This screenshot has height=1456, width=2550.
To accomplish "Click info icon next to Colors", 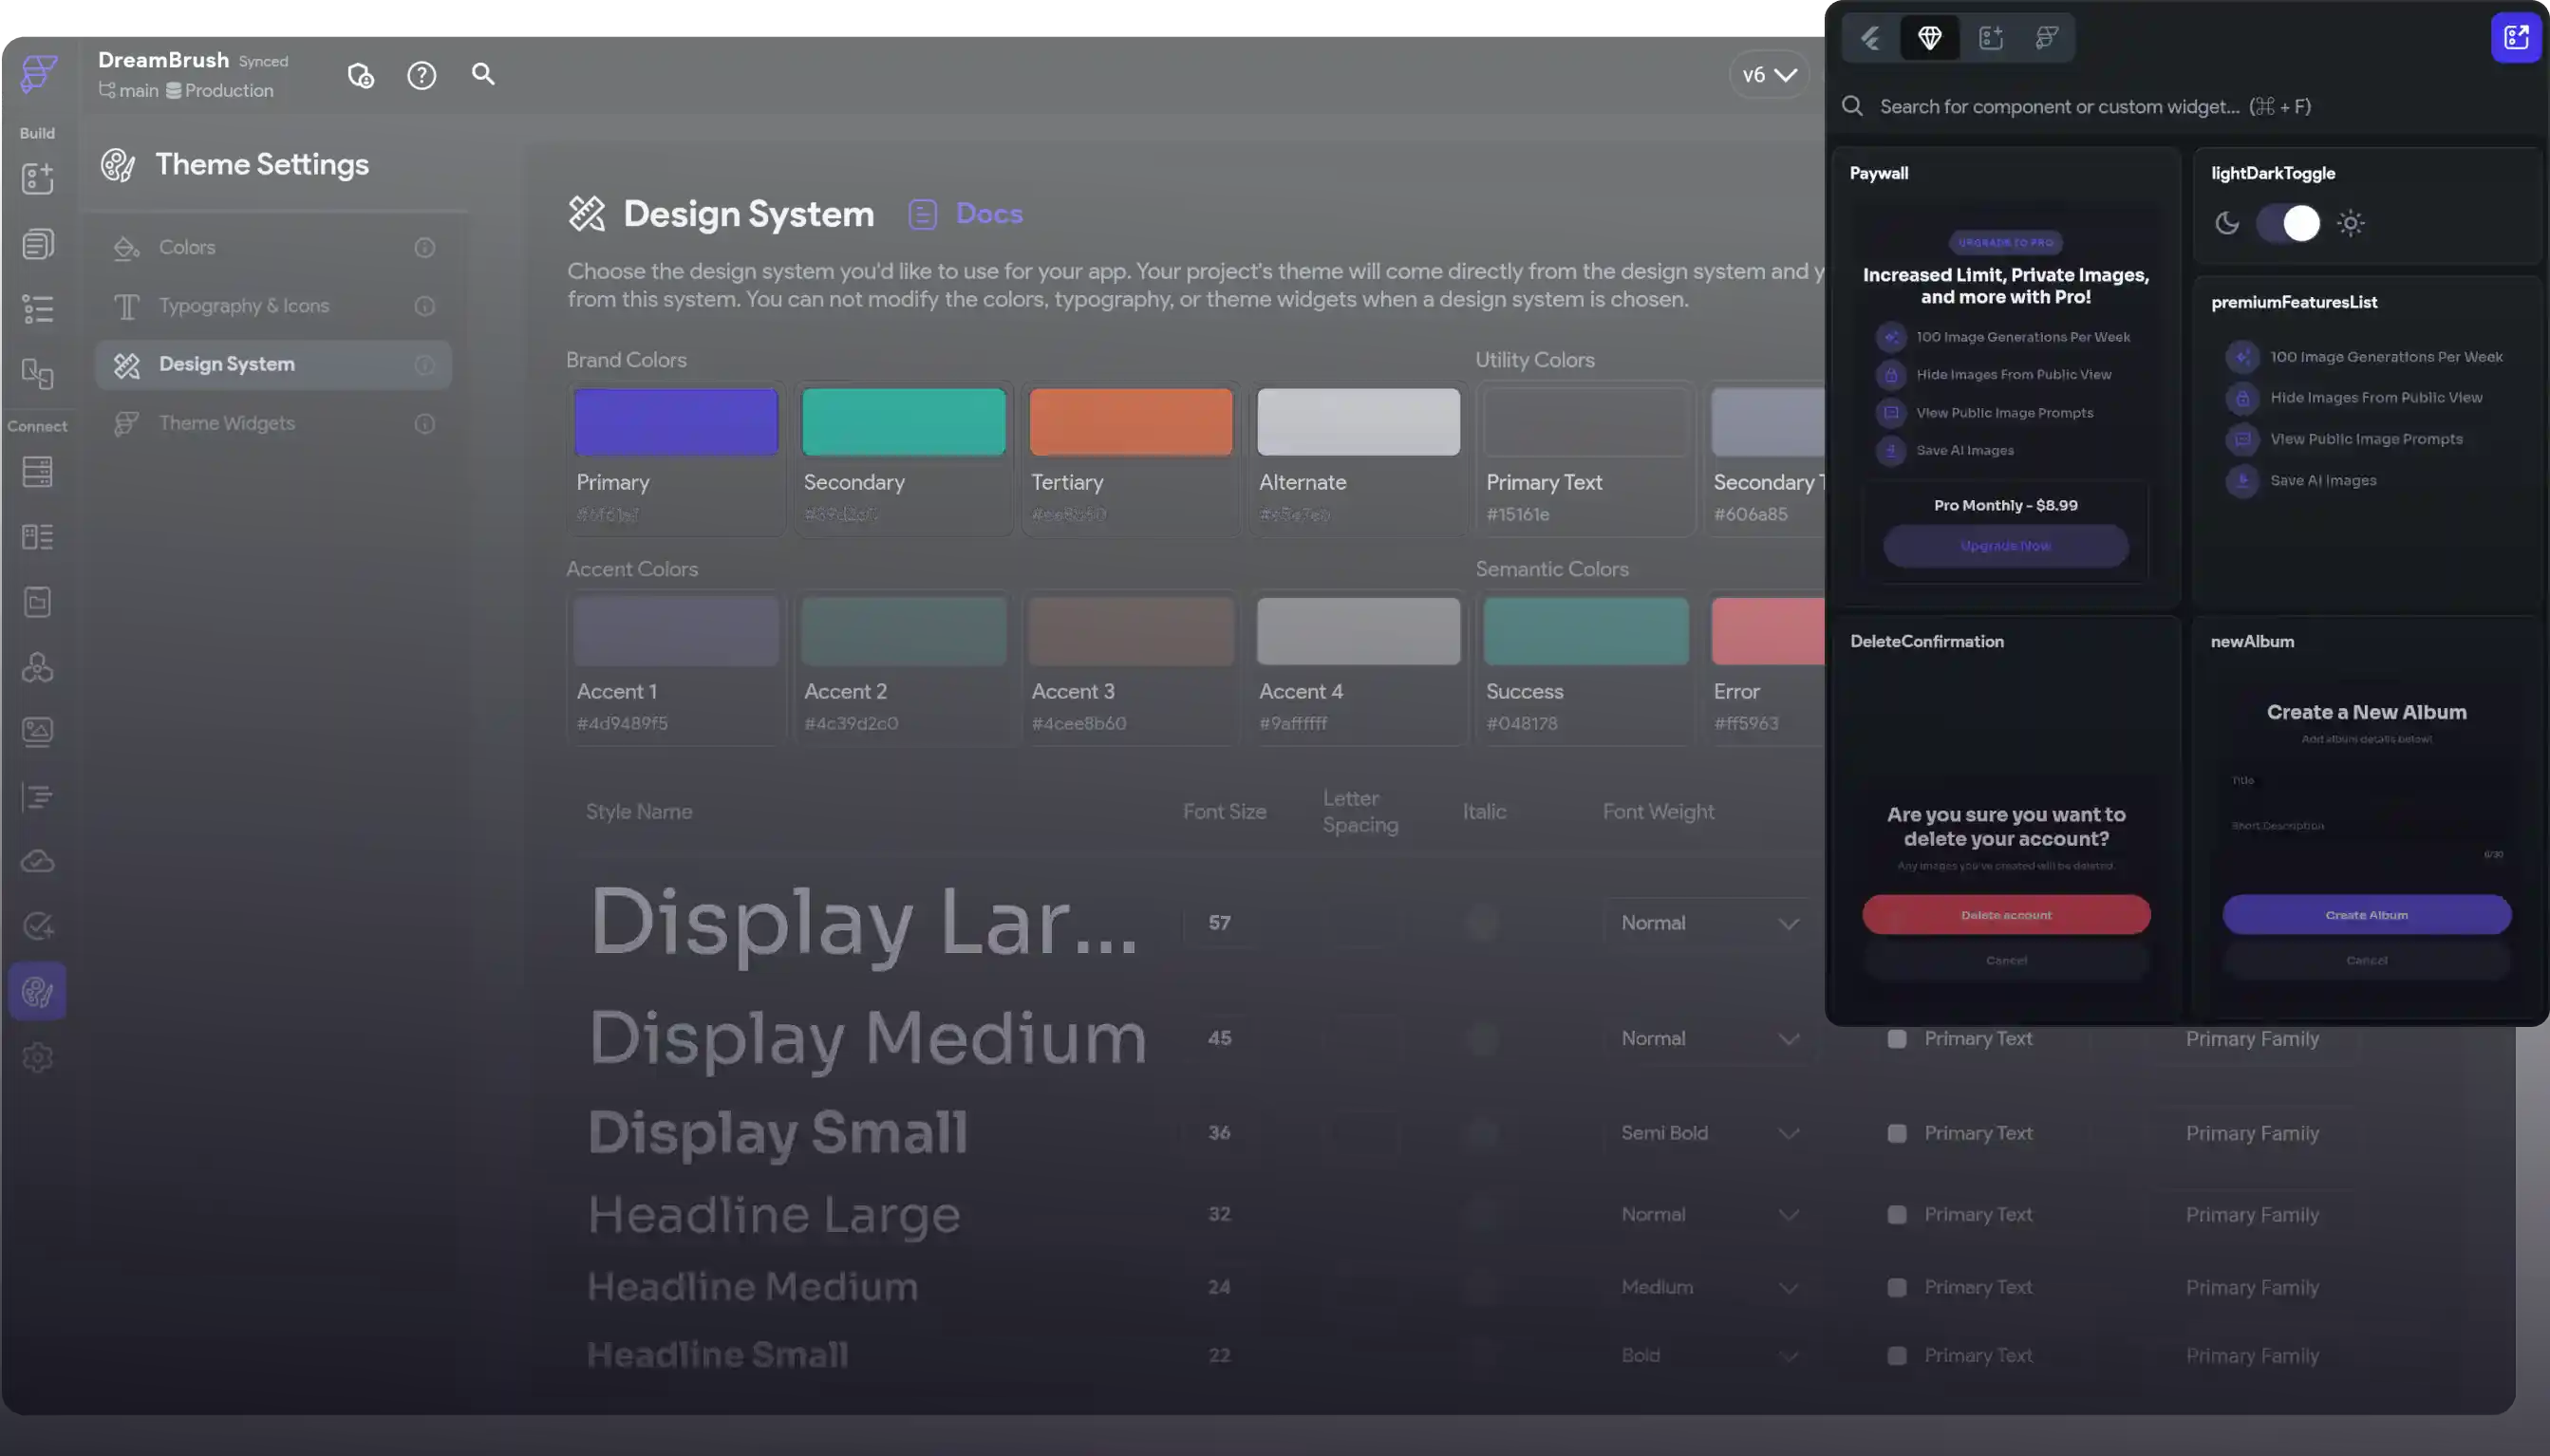I will pos(424,247).
